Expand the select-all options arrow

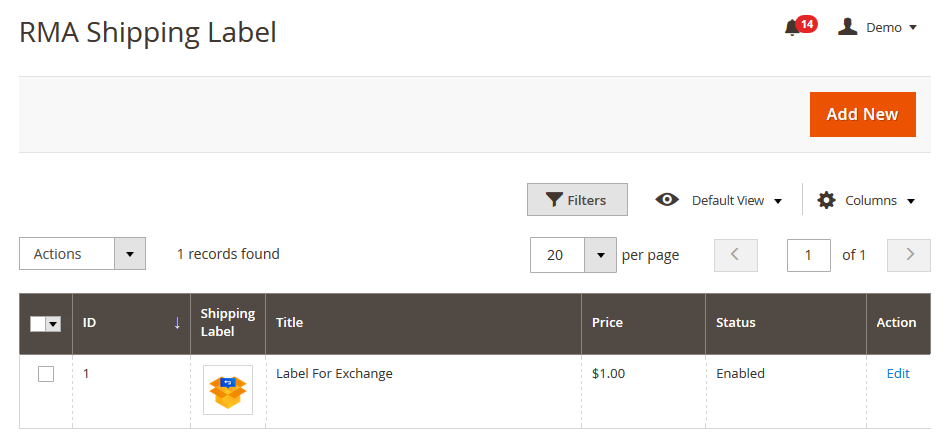[x=54, y=324]
